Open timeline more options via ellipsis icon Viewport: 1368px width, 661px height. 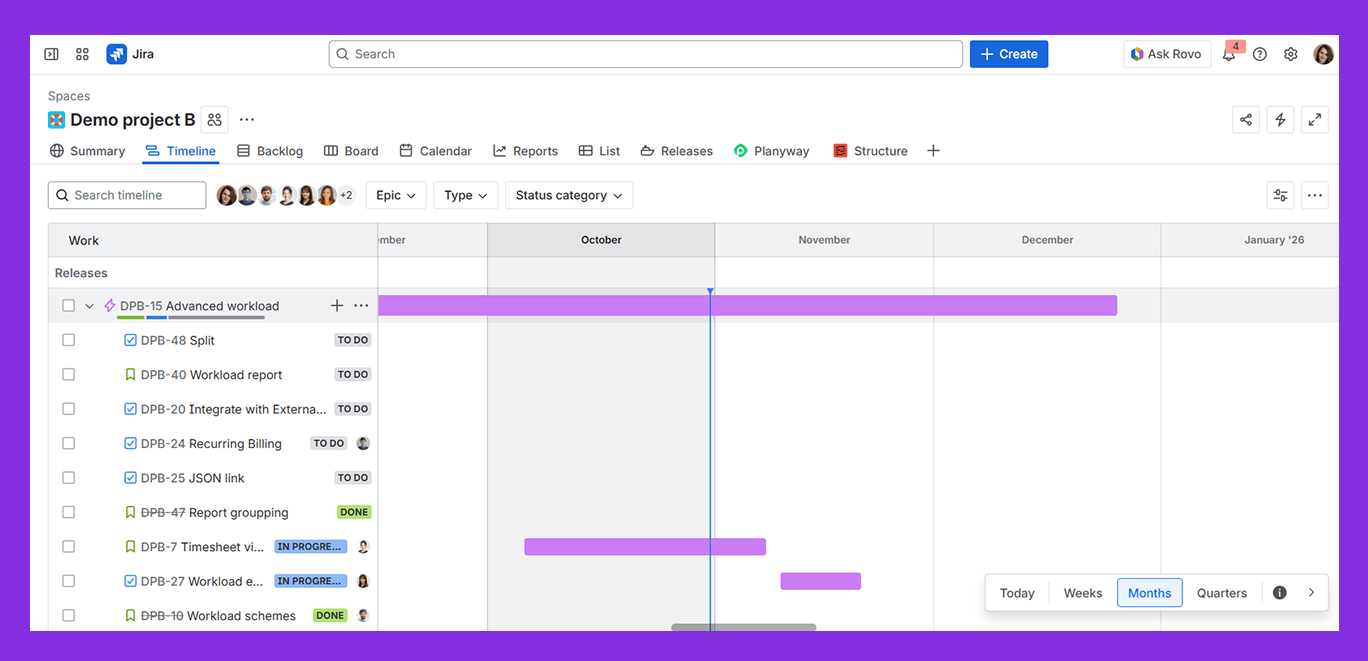[x=1314, y=195]
